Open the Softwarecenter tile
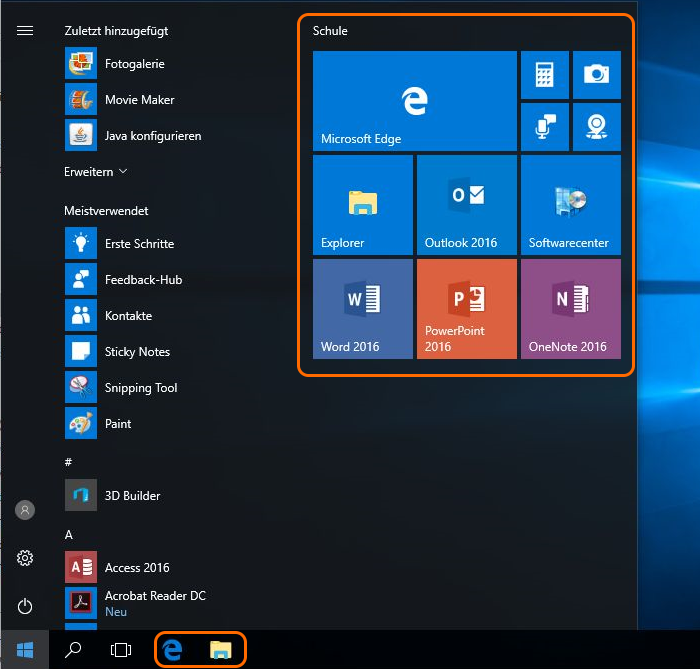Viewport: 700px width, 669px height. [570, 205]
